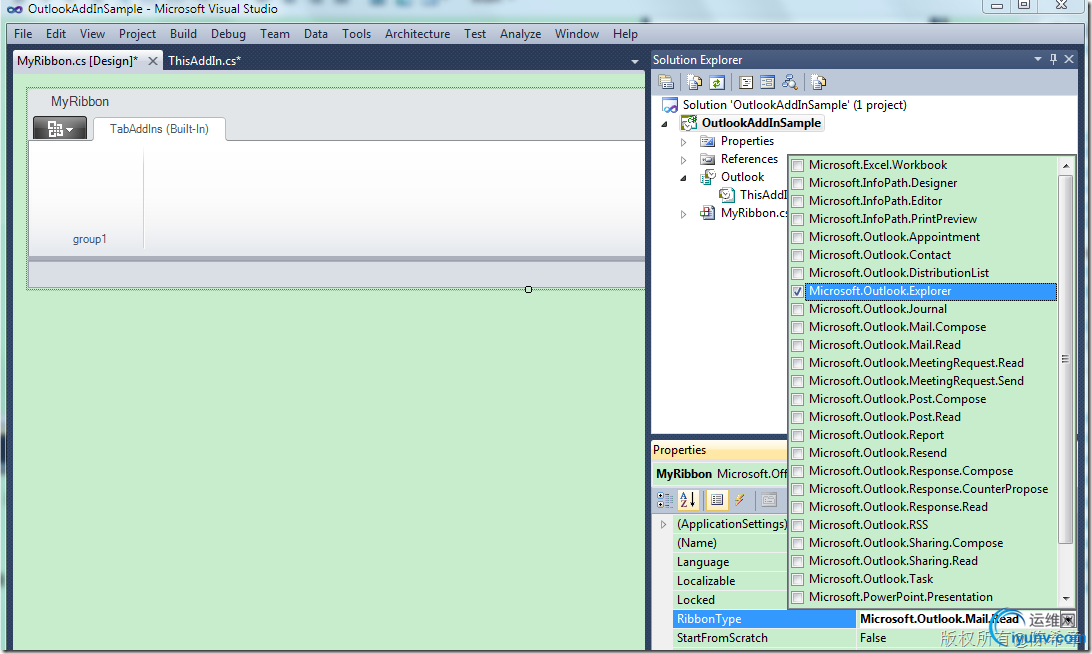The width and height of the screenshot is (1092, 654).
Task: Check Microsoft.Outlook.Task checkbox
Action: 797,579
